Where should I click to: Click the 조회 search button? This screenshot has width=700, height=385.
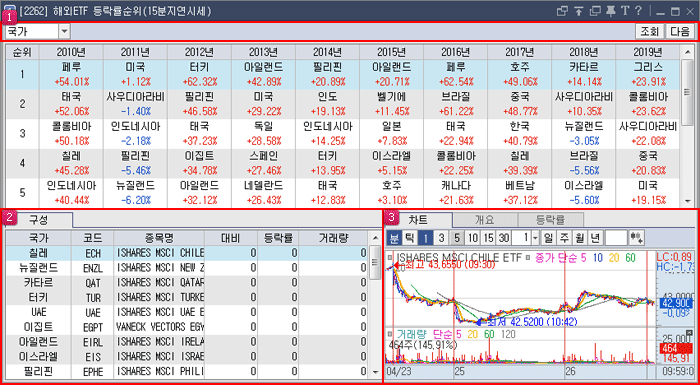tap(650, 32)
